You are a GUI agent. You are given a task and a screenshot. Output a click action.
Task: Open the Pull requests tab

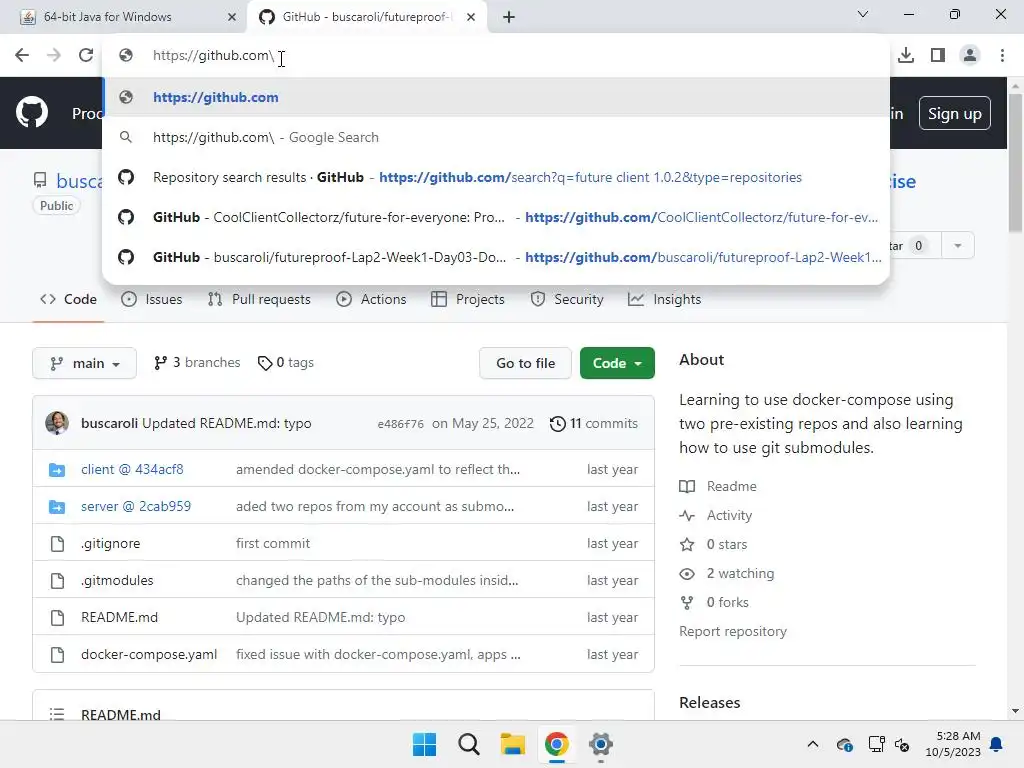[259, 299]
